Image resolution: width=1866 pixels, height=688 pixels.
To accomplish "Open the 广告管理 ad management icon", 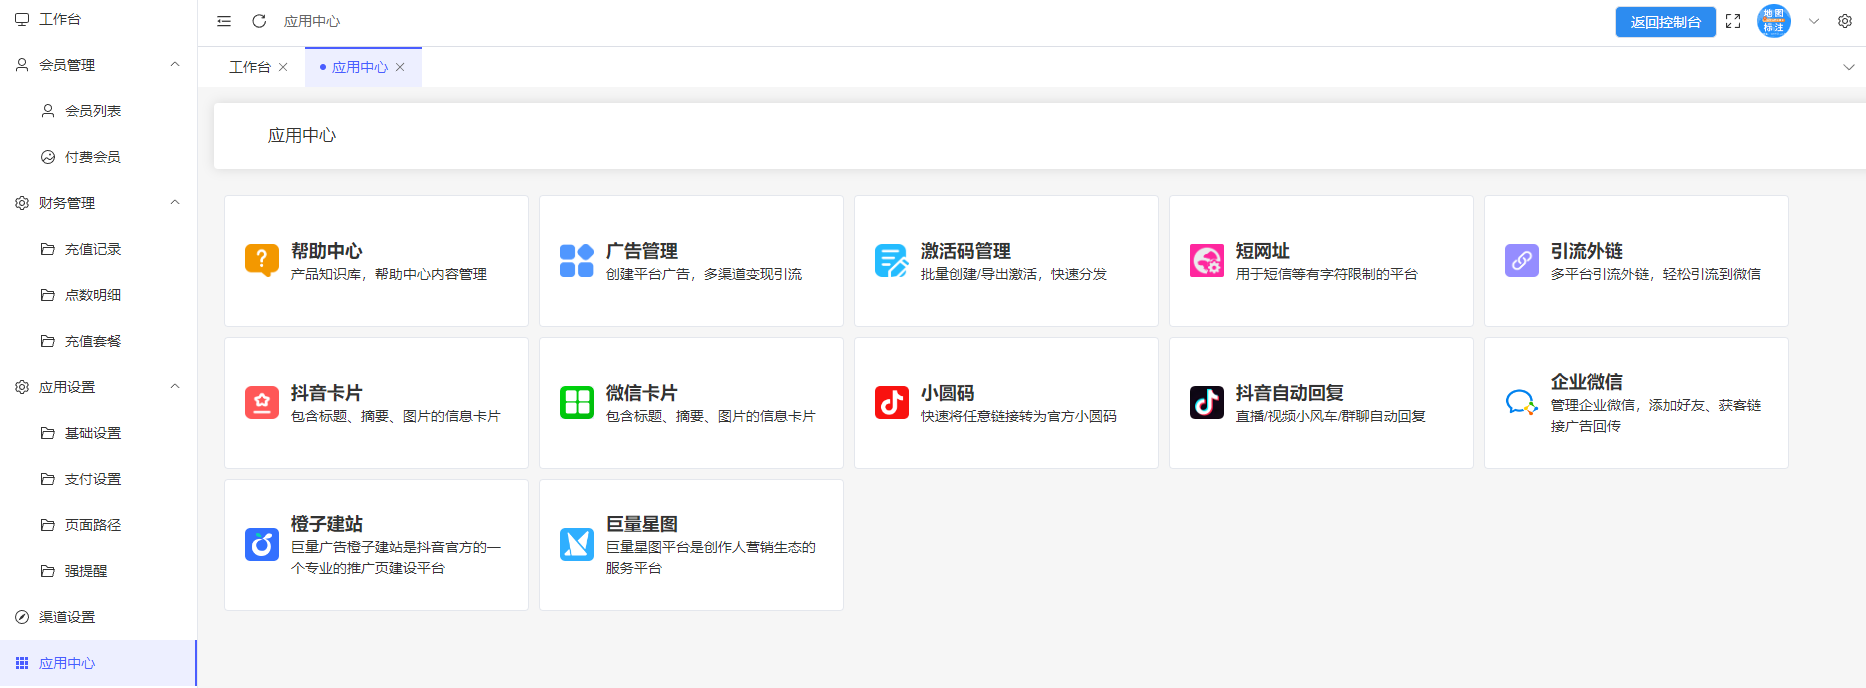I will click(577, 260).
